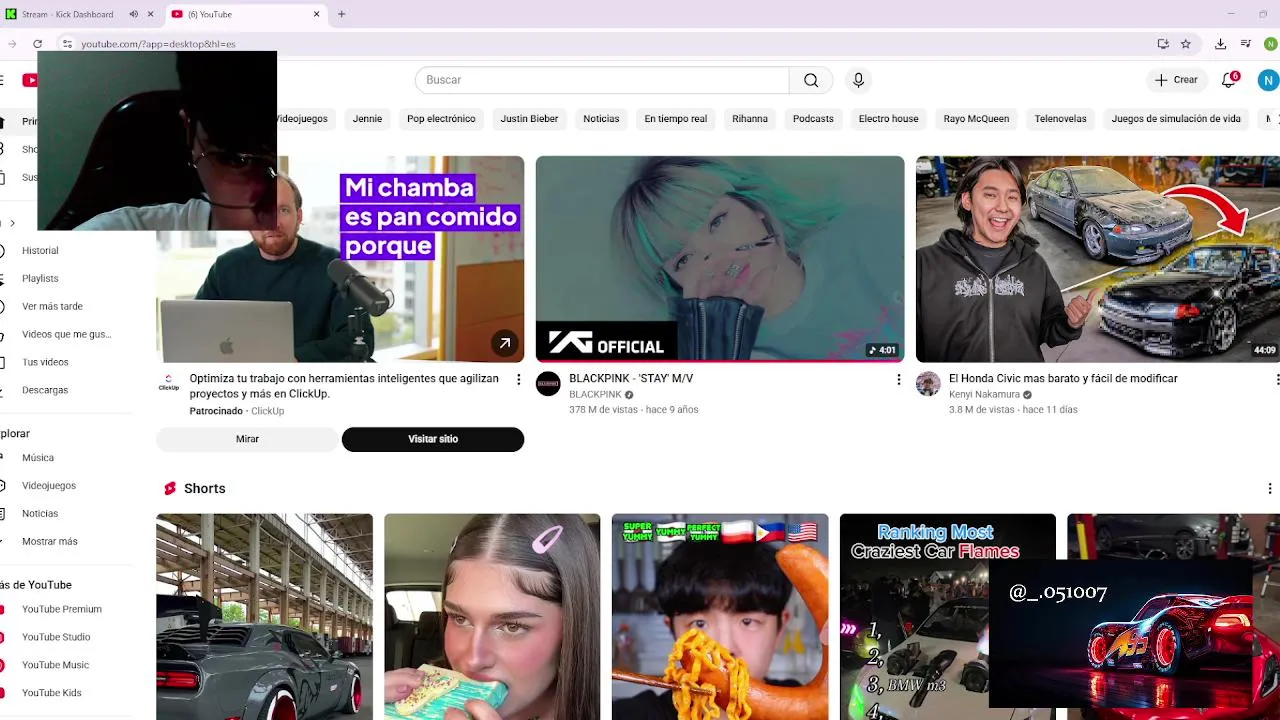Click the address bar URL

(158, 44)
